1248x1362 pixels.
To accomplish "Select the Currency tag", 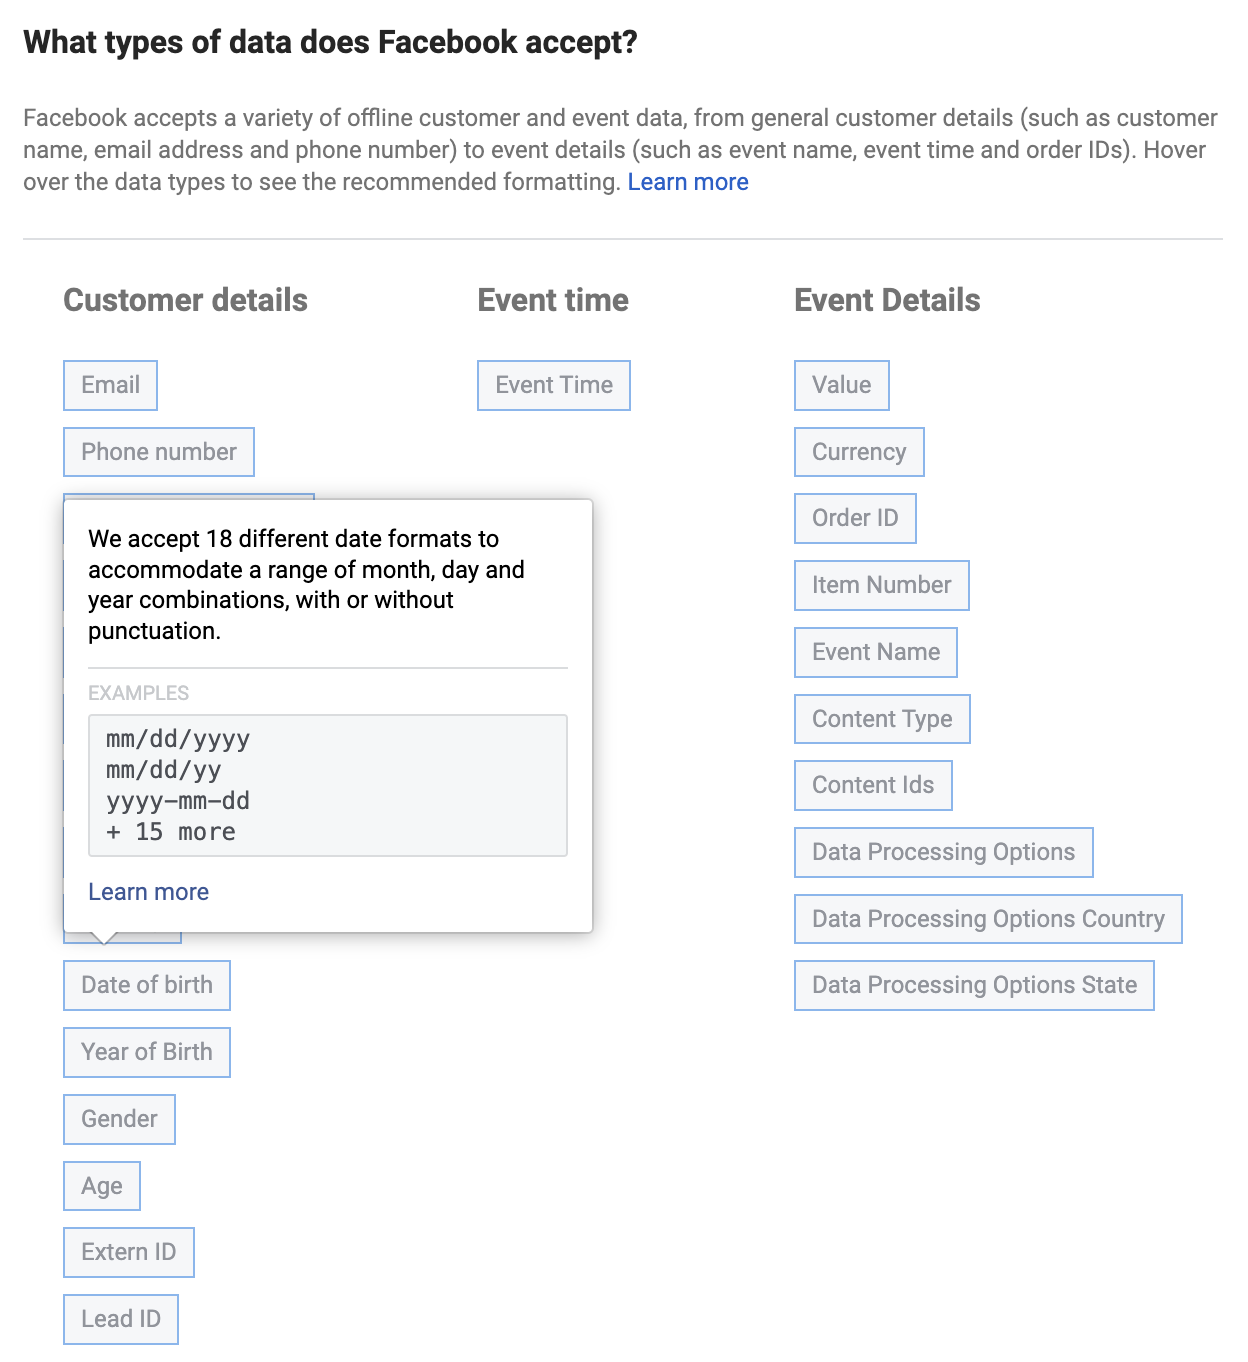I will (x=859, y=452).
